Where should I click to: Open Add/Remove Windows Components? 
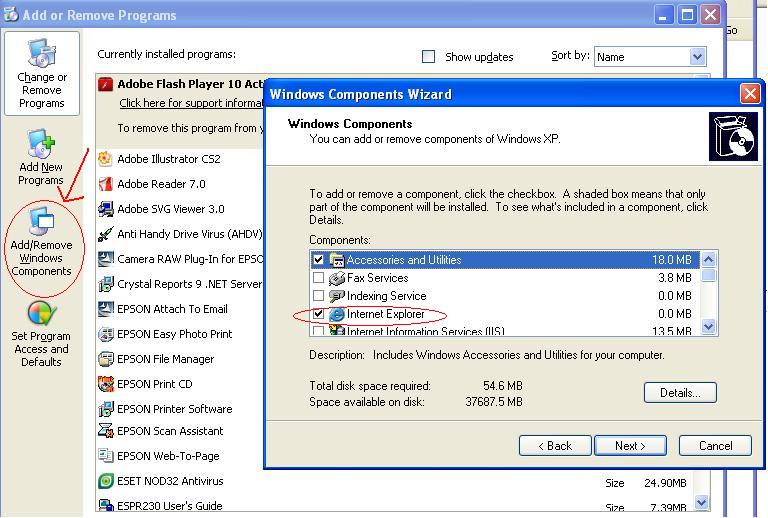pos(42,242)
